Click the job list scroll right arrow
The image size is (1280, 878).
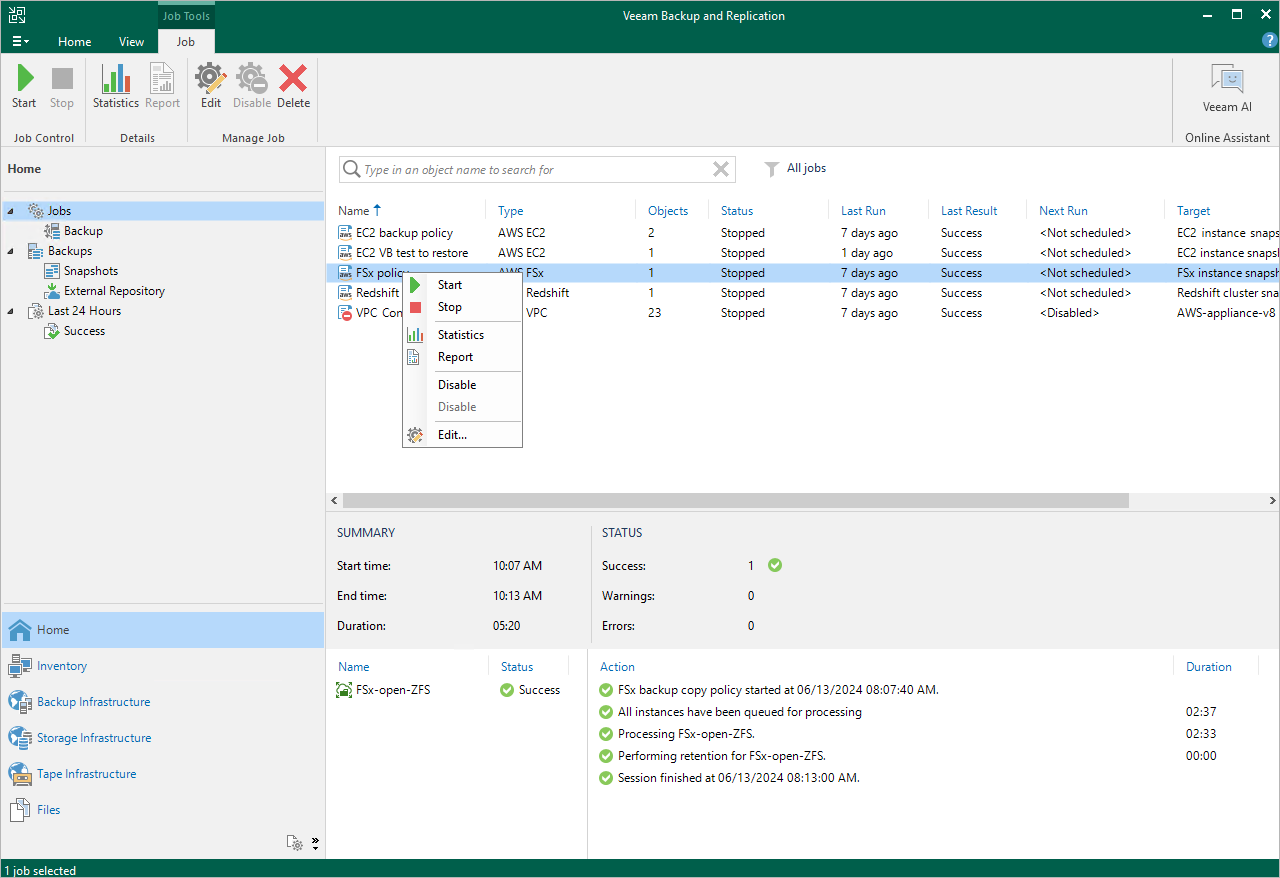1272,500
